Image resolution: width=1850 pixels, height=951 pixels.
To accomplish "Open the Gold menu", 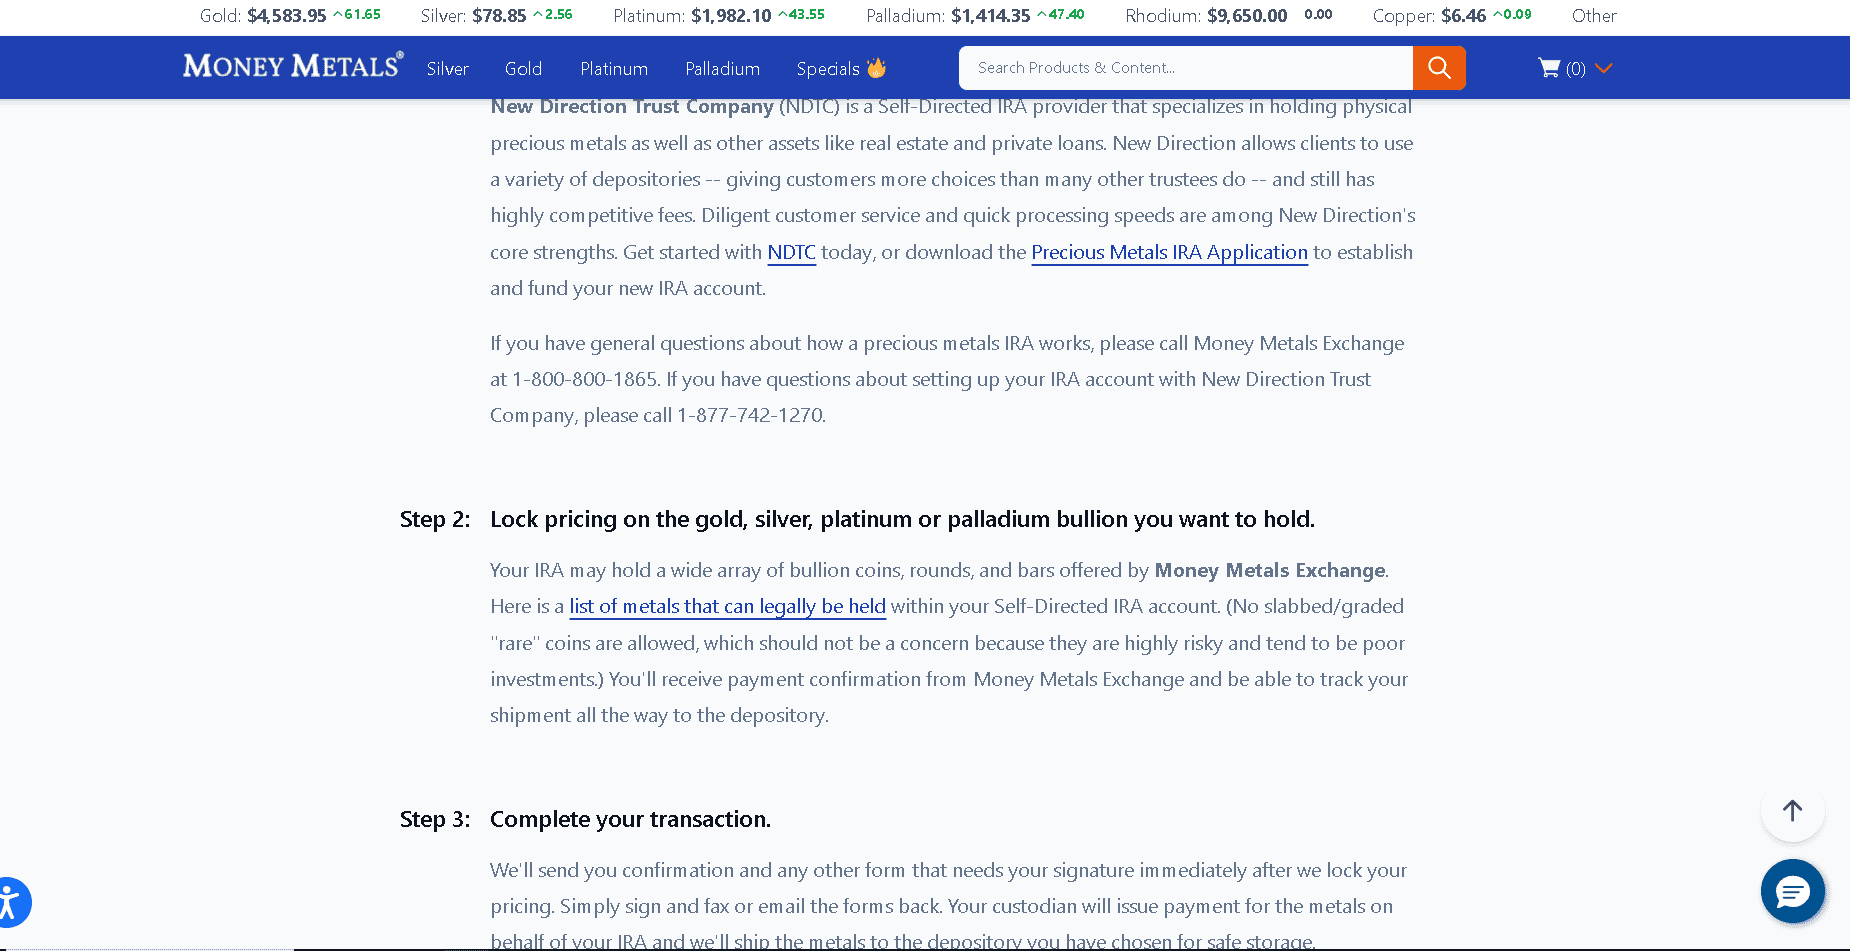I will tap(523, 69).
